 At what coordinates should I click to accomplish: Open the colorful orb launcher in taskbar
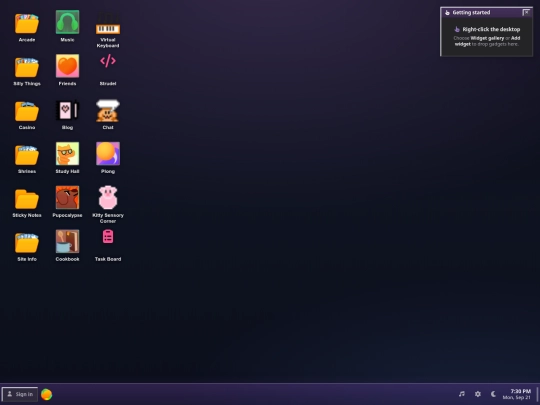tap(46, 394)
